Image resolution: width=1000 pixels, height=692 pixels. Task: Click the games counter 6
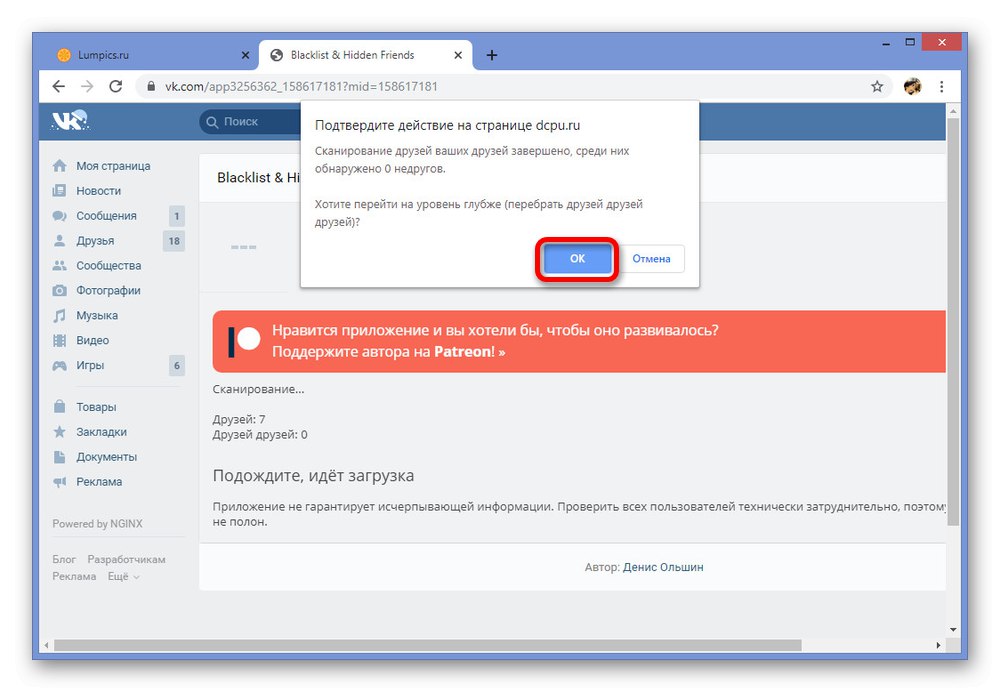(177, 365)
